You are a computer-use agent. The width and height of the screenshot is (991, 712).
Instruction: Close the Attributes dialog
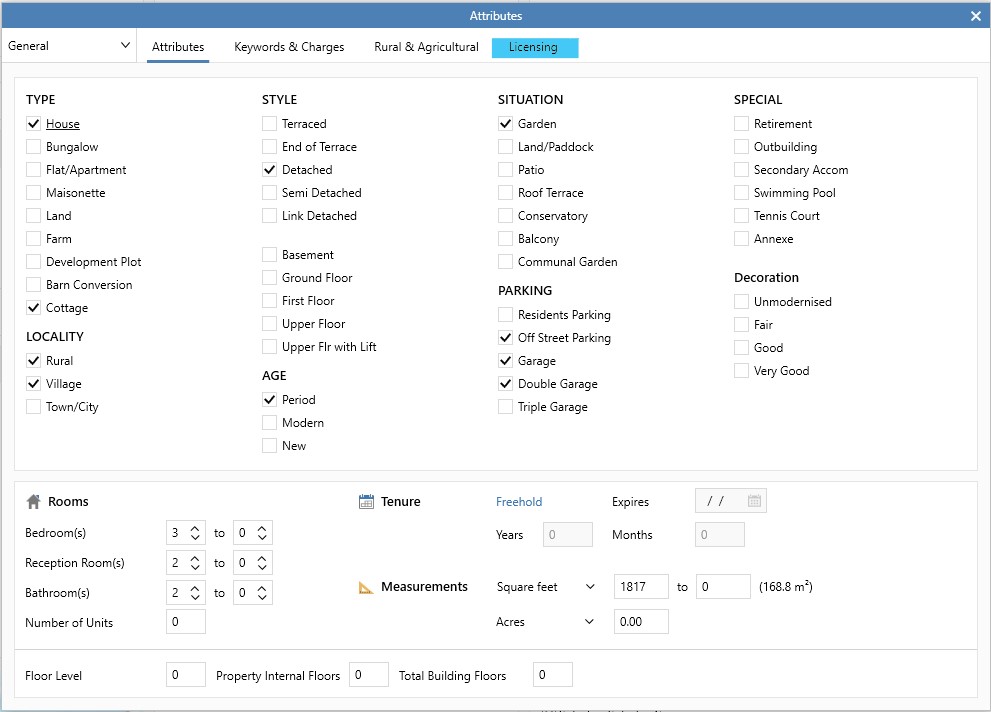pos(976,16)
